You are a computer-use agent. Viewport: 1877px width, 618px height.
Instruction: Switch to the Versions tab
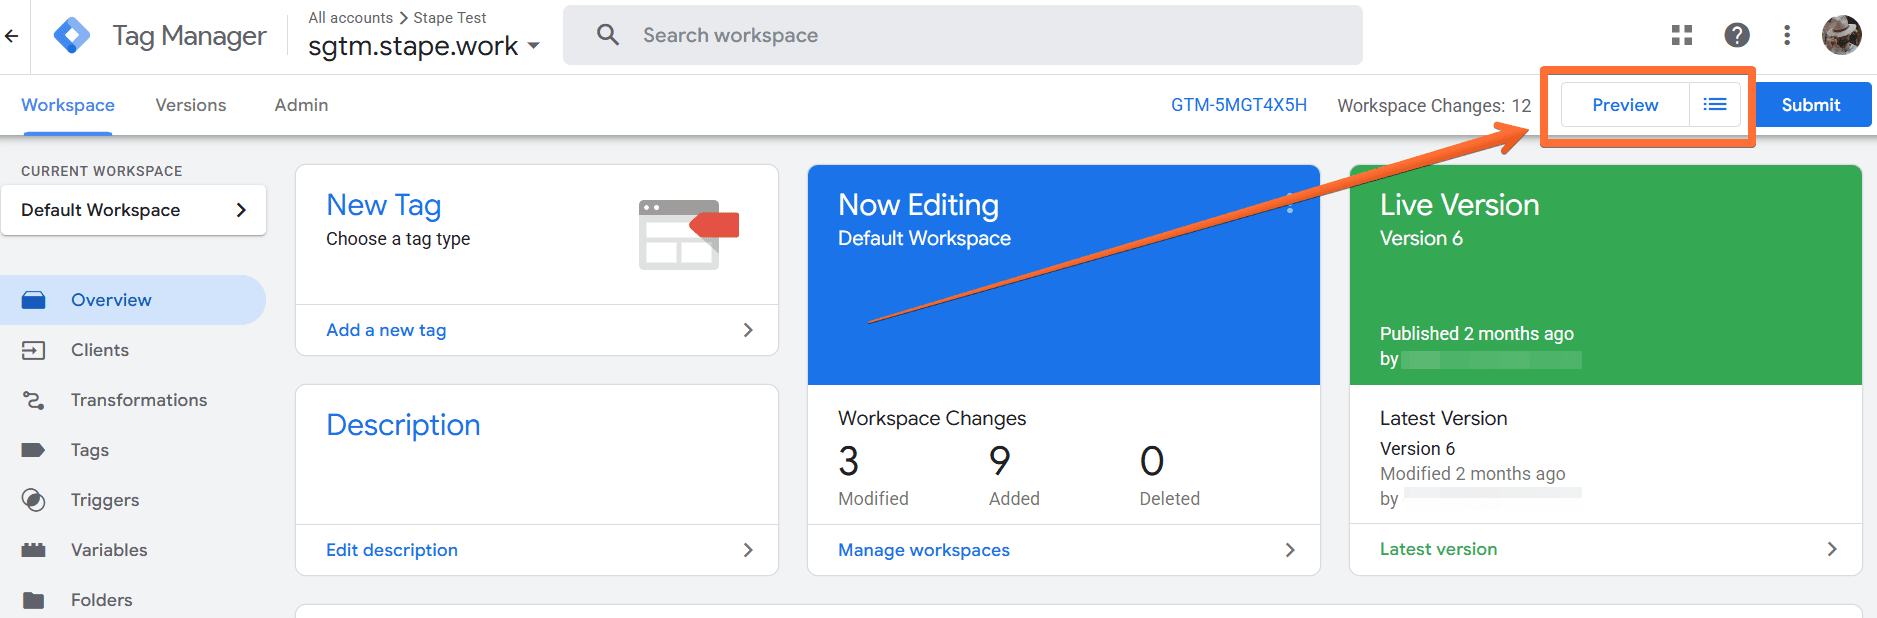[191, 105]
